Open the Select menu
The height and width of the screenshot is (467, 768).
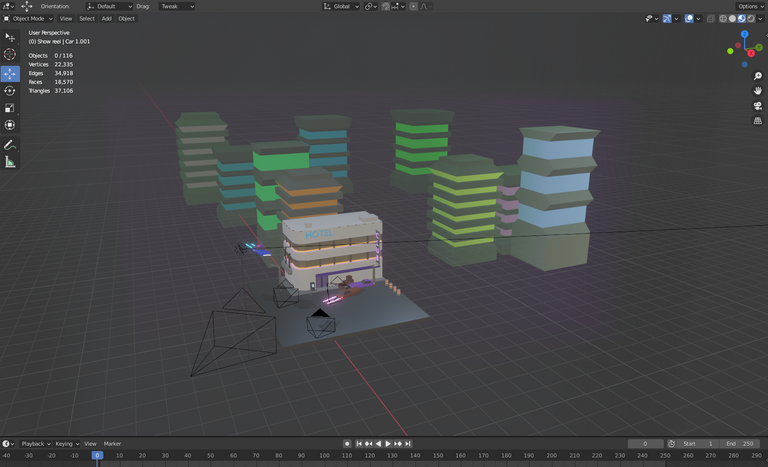87,19
